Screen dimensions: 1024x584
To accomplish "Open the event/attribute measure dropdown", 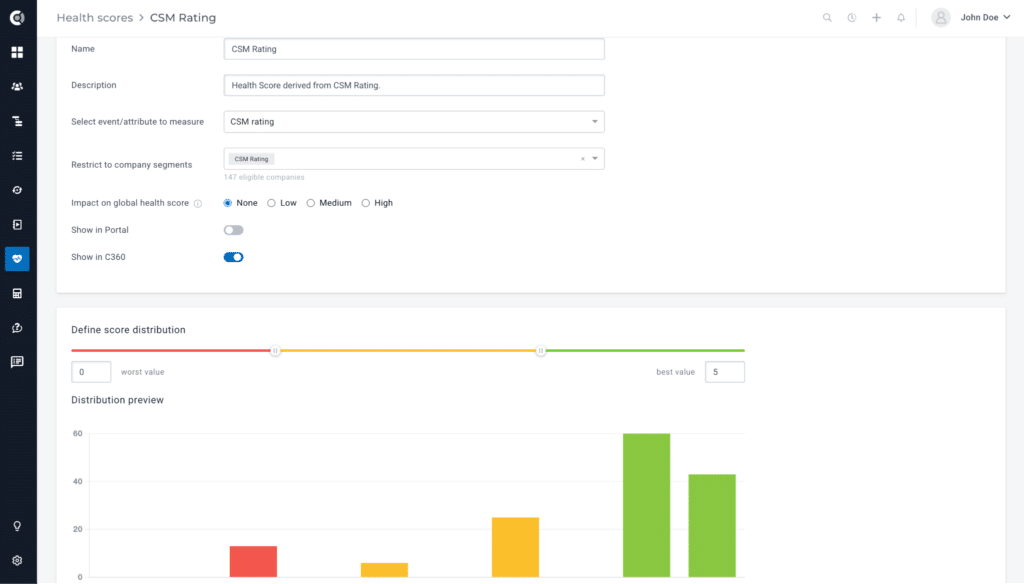I will pyautogui.click(x=595, y=121).
